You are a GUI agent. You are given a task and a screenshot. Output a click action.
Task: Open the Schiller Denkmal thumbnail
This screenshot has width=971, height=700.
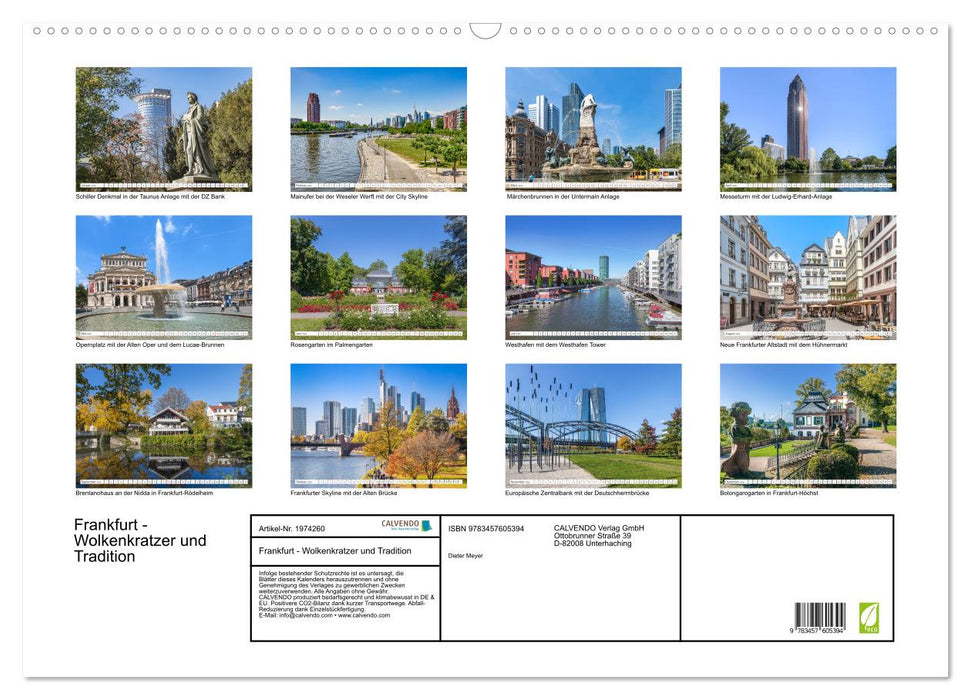point(164,128)
